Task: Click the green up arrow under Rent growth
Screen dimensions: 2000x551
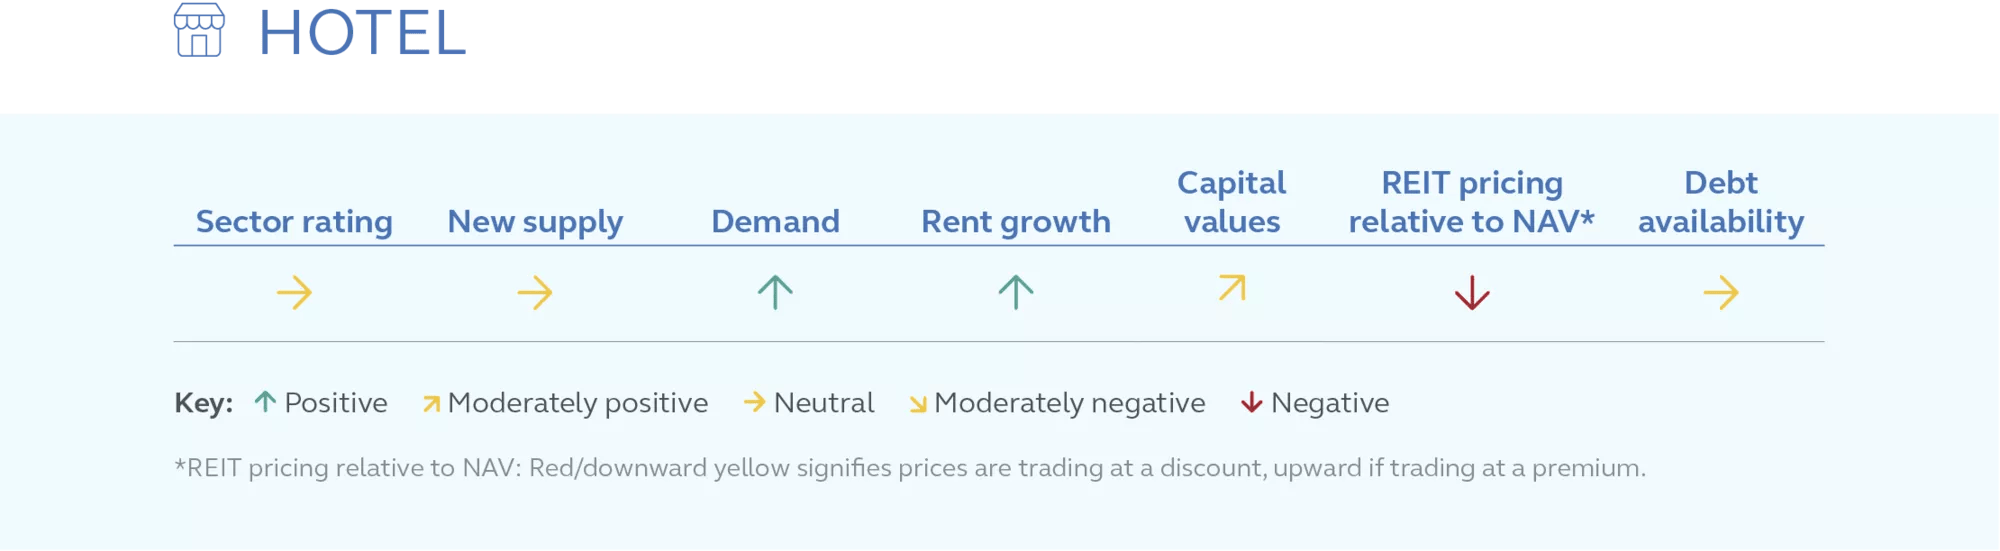Action: click(1016, 292)
